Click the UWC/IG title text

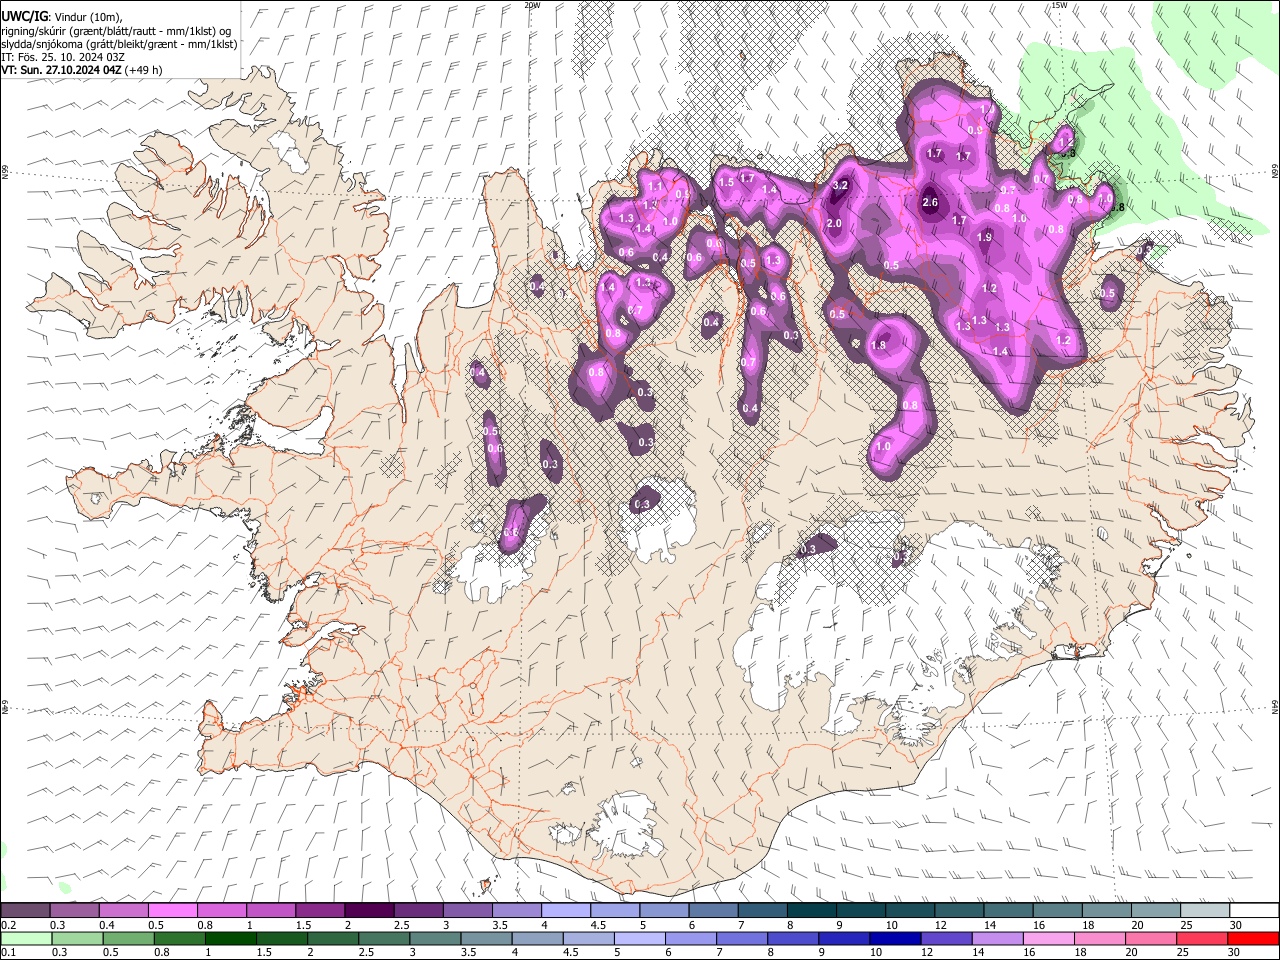pos(24,16)
